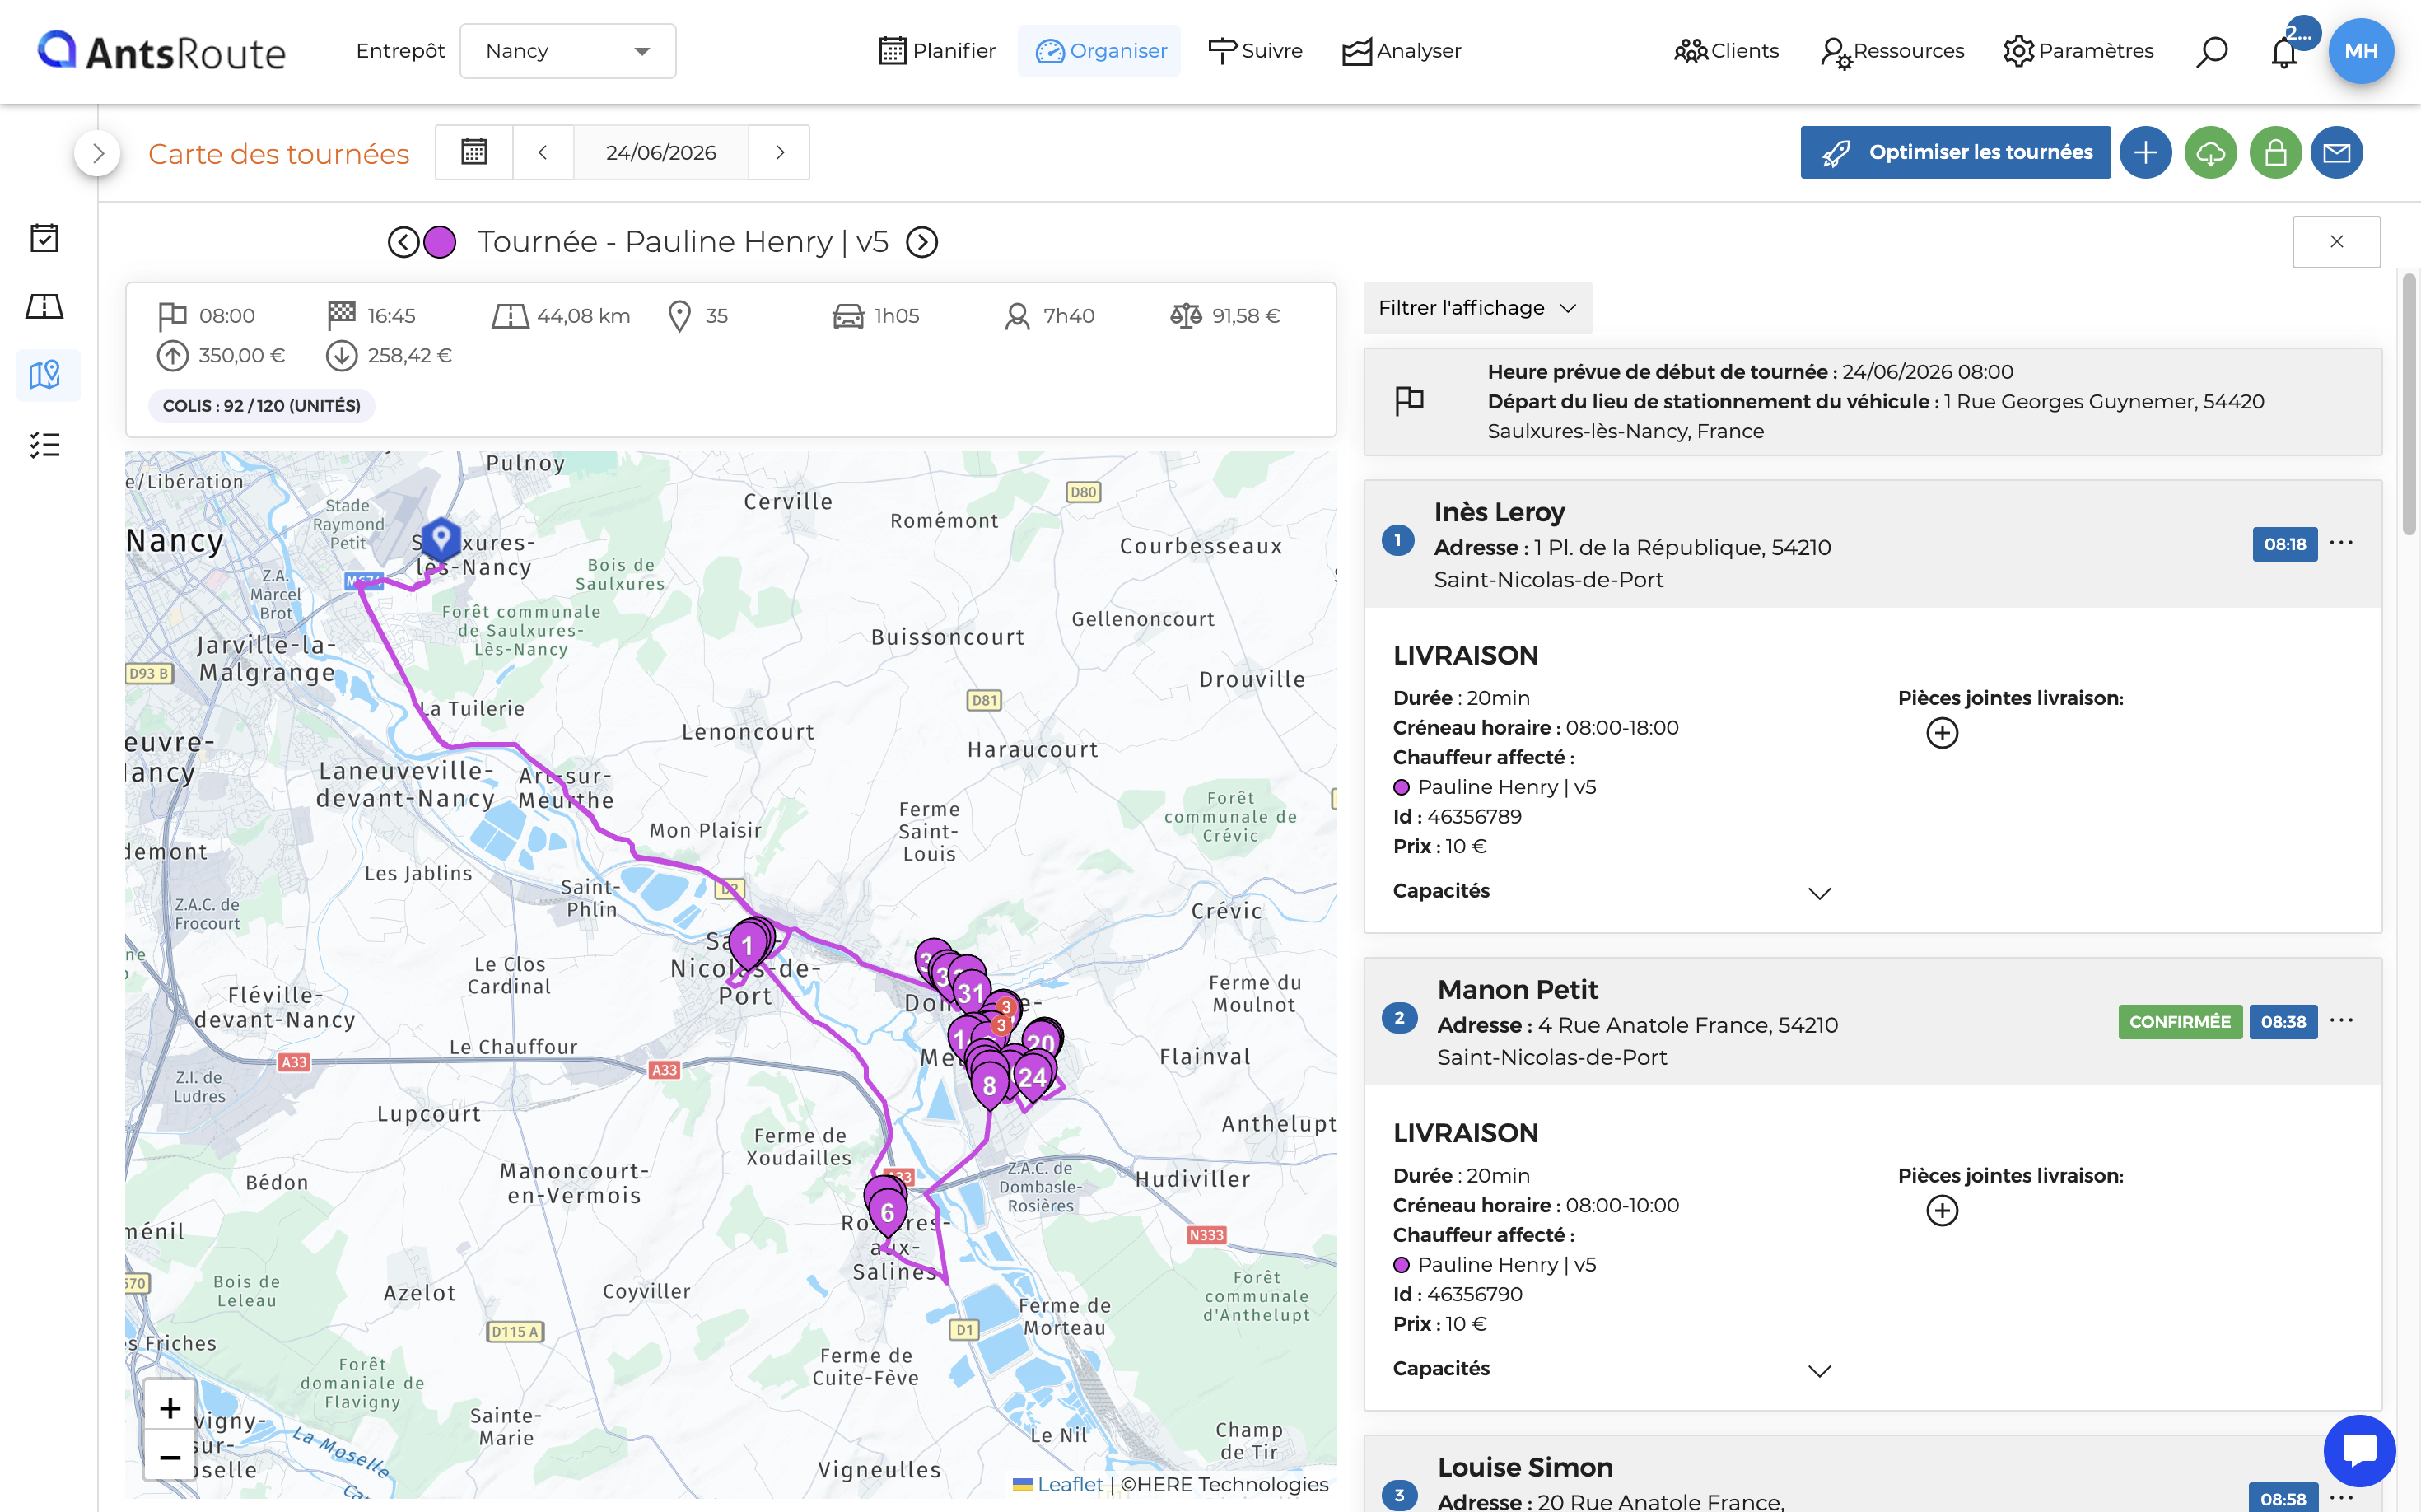Viewport: 2421px width, 1512px height.
Task: Open options menu for Louise Simon
Action: click(x=2341, y=1498)
